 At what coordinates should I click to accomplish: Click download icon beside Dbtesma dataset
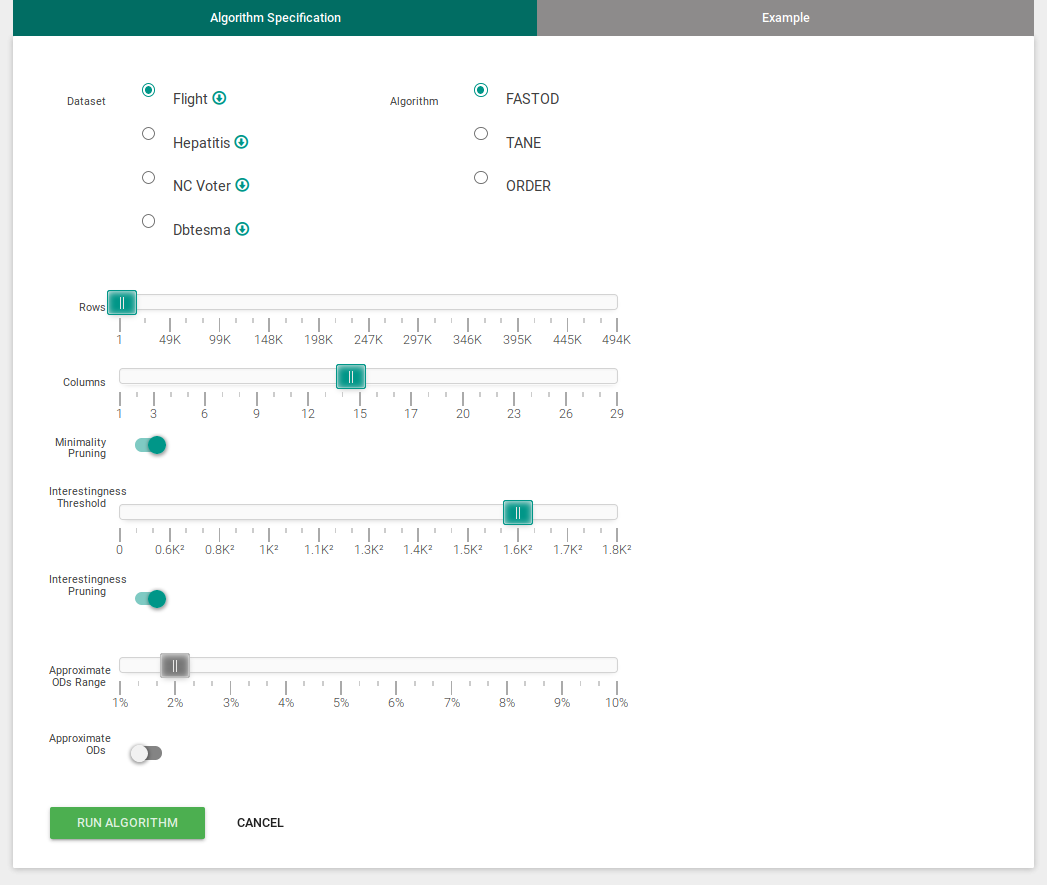click(x=242, y=229)
